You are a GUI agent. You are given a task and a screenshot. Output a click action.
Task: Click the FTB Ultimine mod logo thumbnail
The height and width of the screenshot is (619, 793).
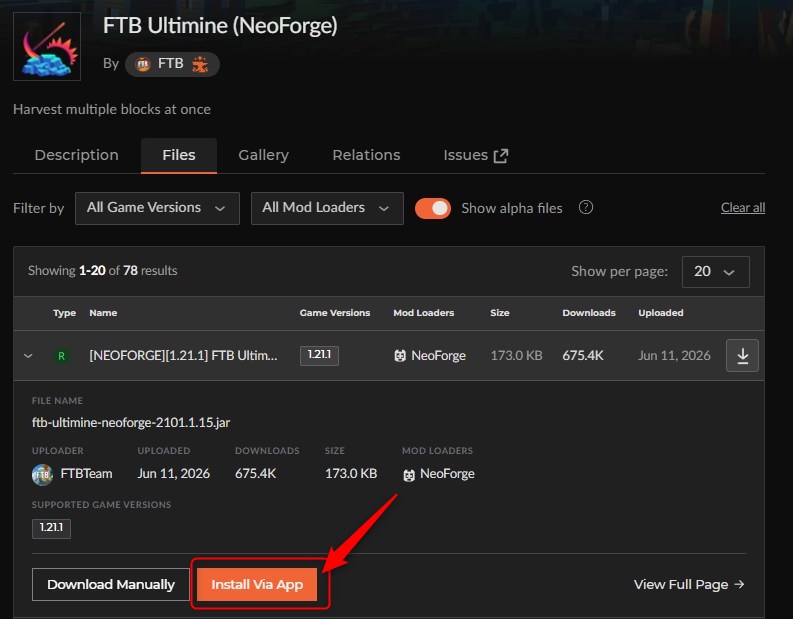[x=47, y=47]
